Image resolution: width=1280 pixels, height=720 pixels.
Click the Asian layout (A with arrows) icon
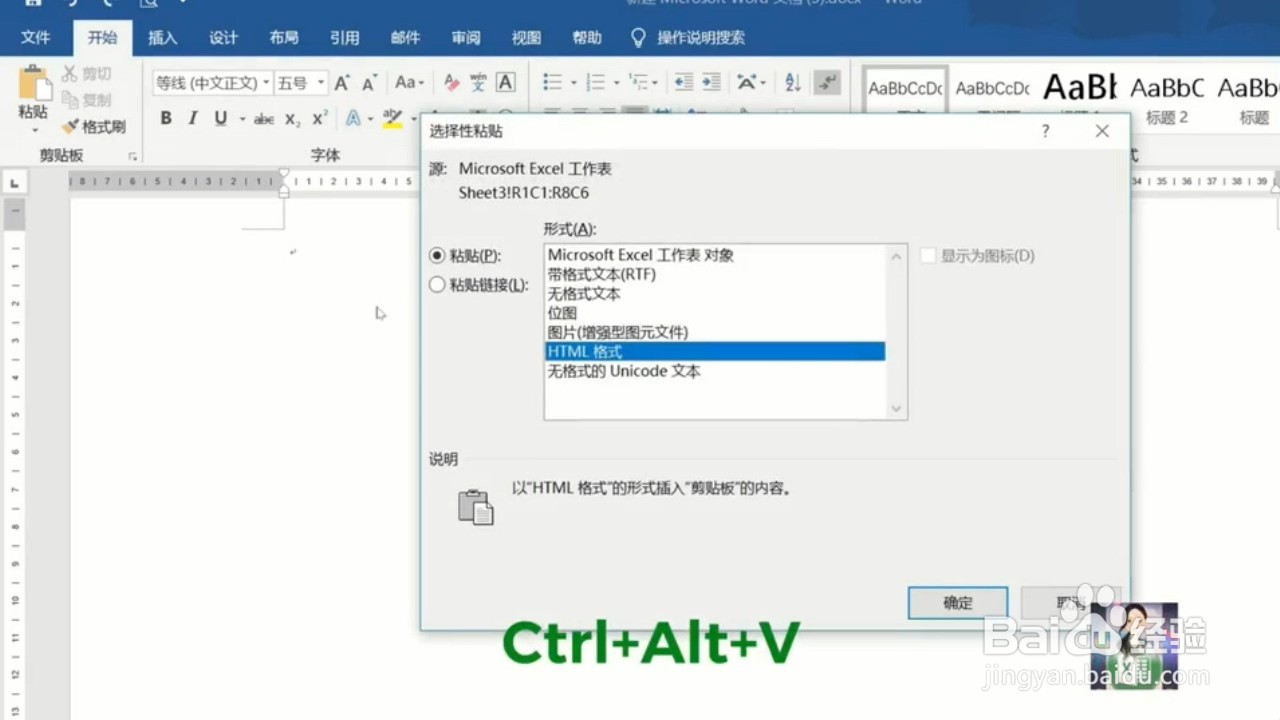pyautogui.click(x=747, y=83)
